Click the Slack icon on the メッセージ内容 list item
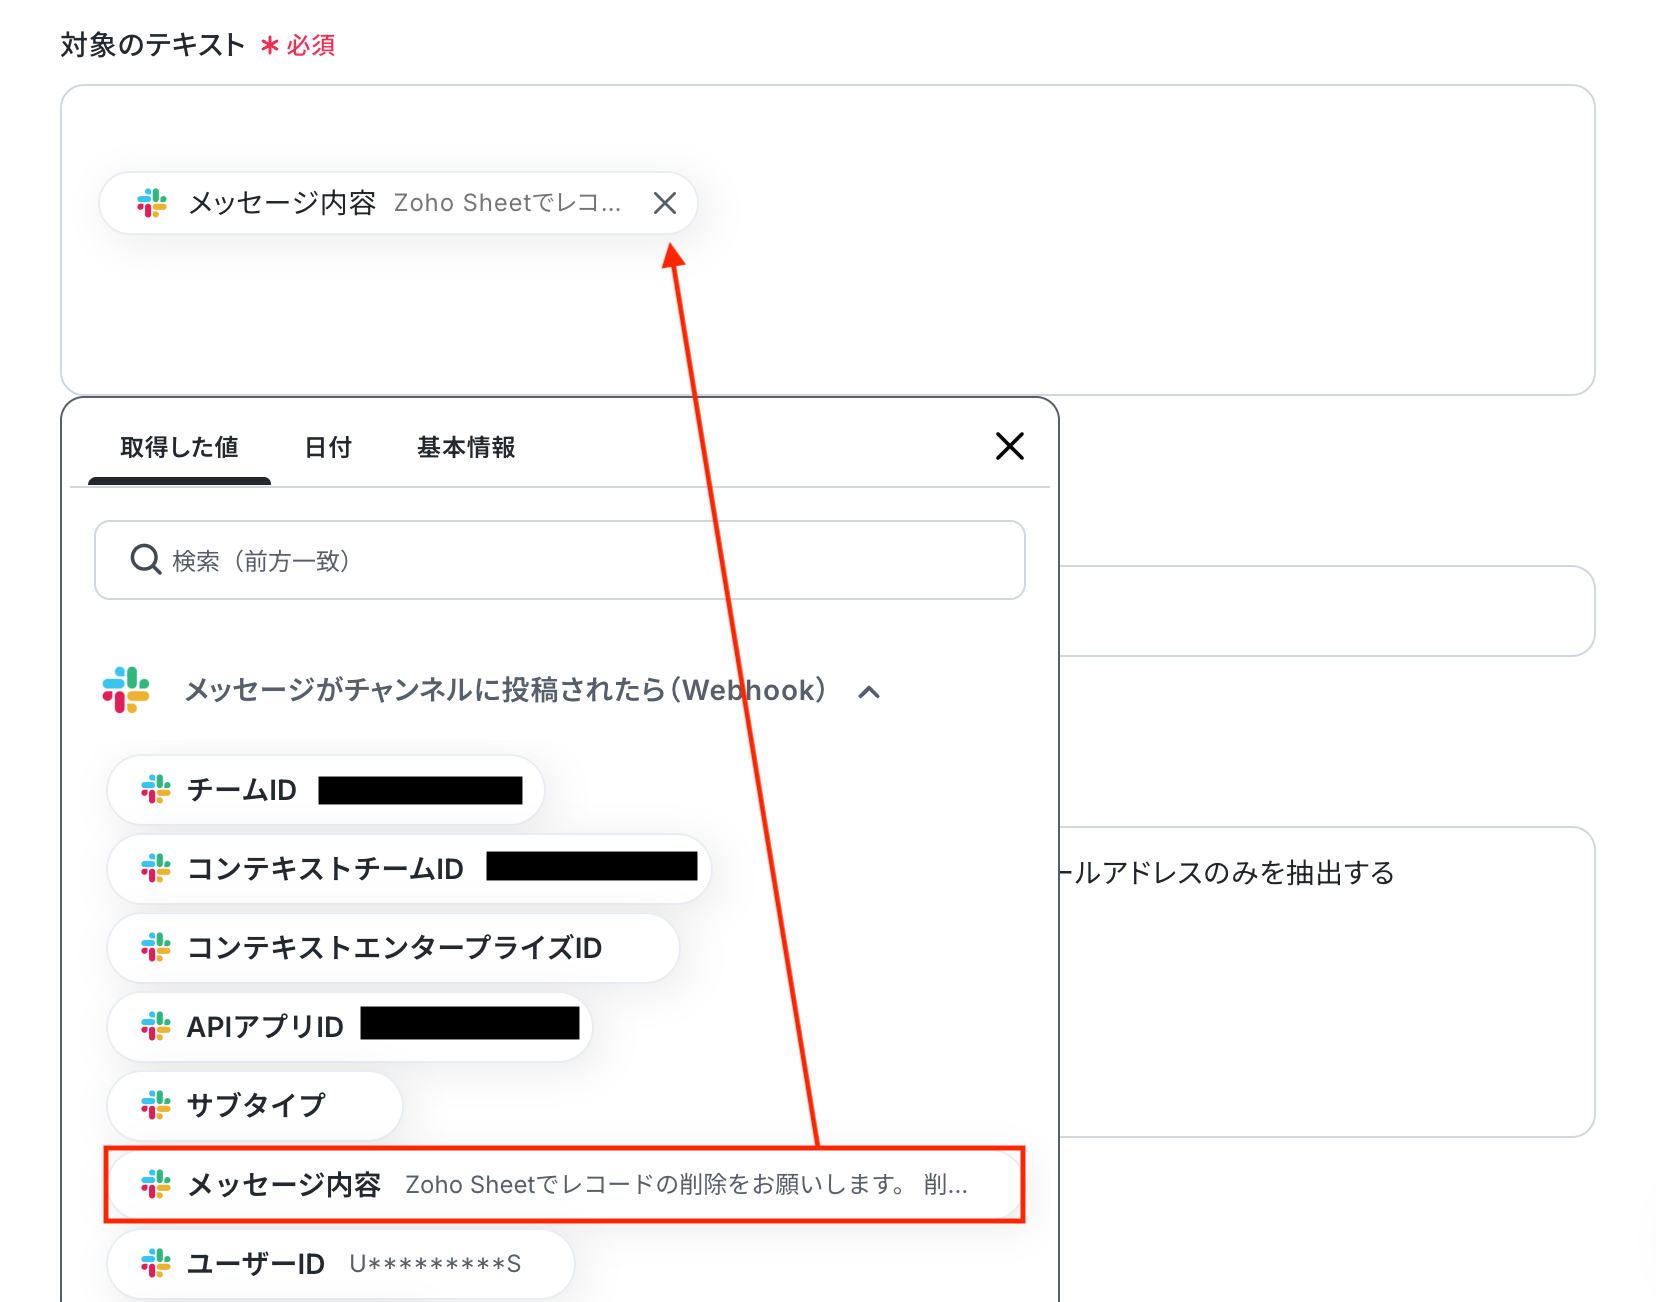This screenshot has height=1302, width=1656. pos(156,1184)
